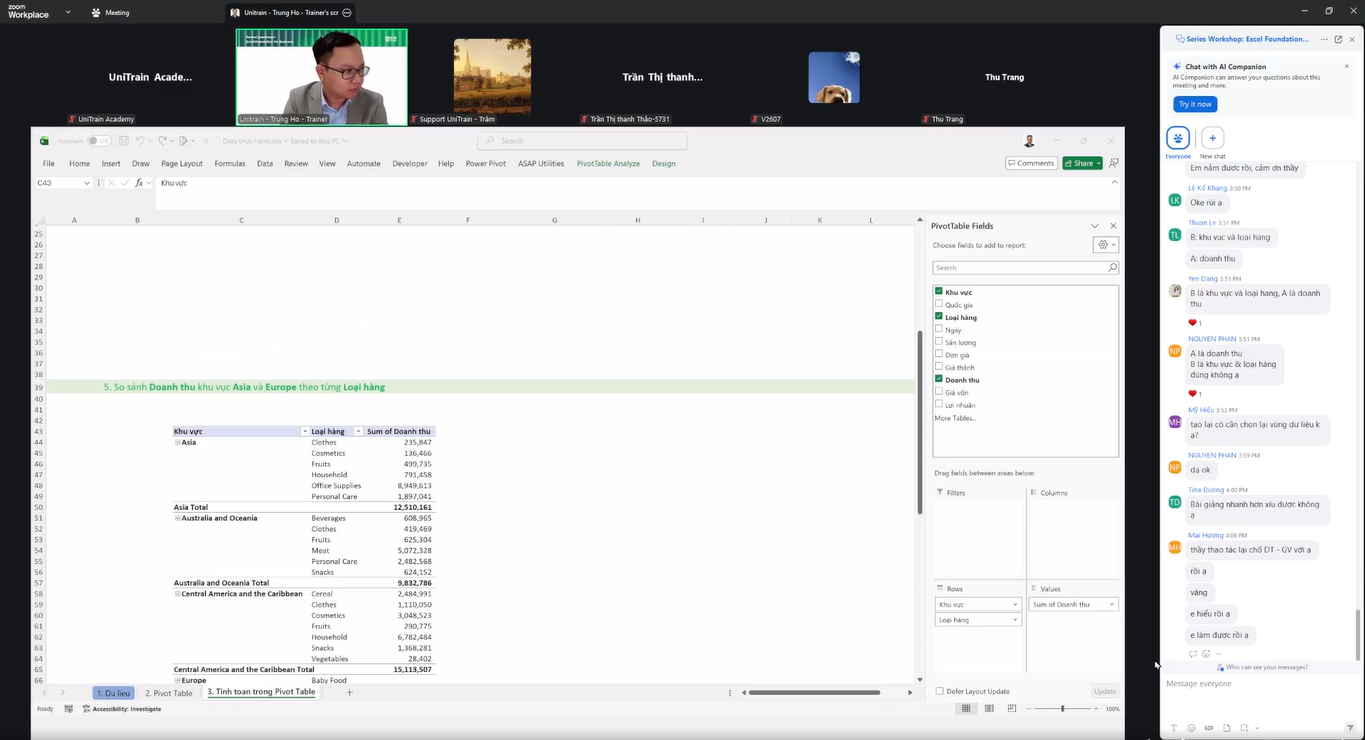Click PivotTable Fields search box
1365x740 pixels.
click(1025, 268)
